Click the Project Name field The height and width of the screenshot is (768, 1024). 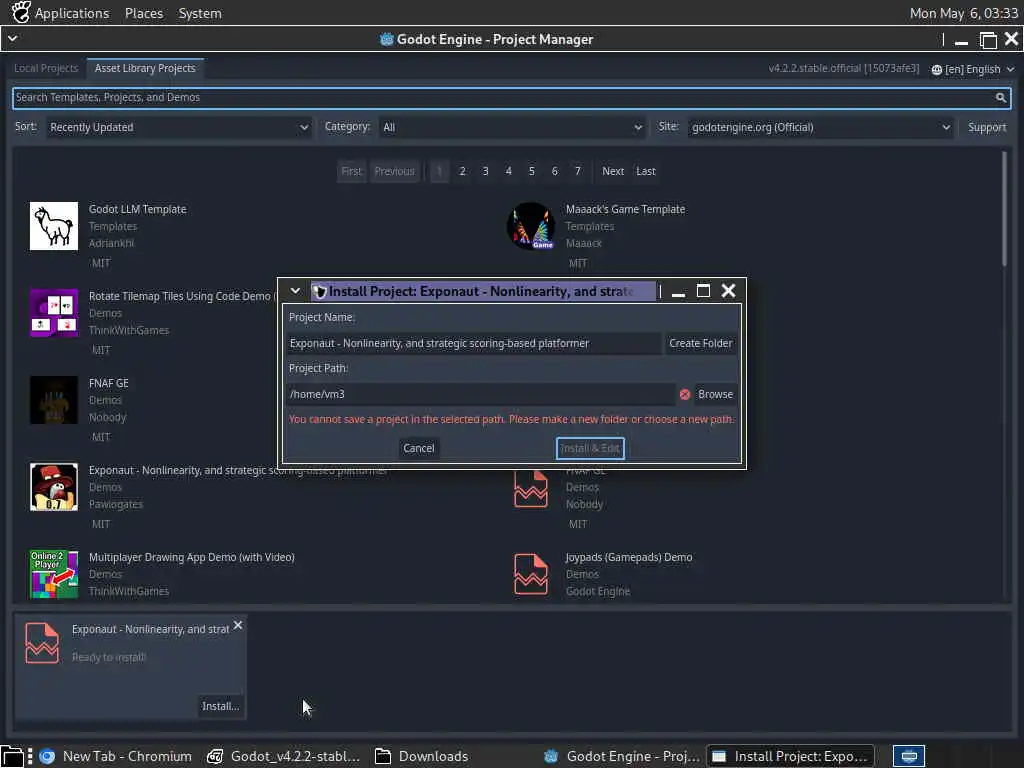point(474,344)
